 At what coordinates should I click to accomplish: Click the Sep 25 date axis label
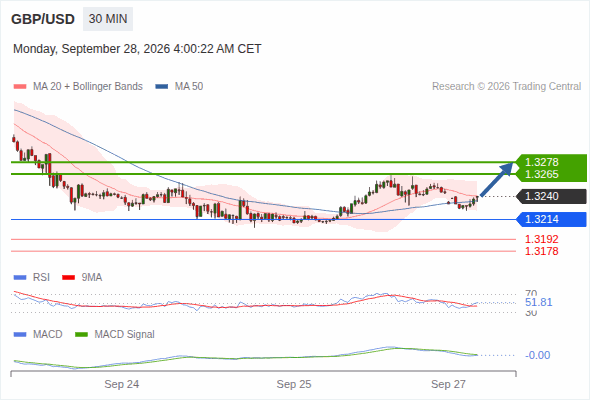coord(294,384)
